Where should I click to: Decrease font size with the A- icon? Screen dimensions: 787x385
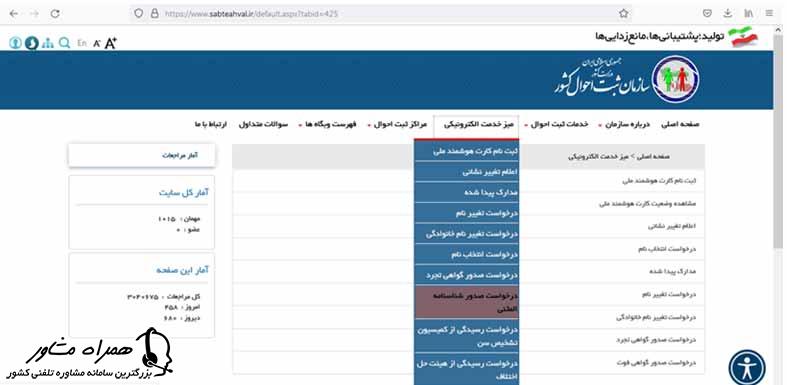(x=97, y=44)
